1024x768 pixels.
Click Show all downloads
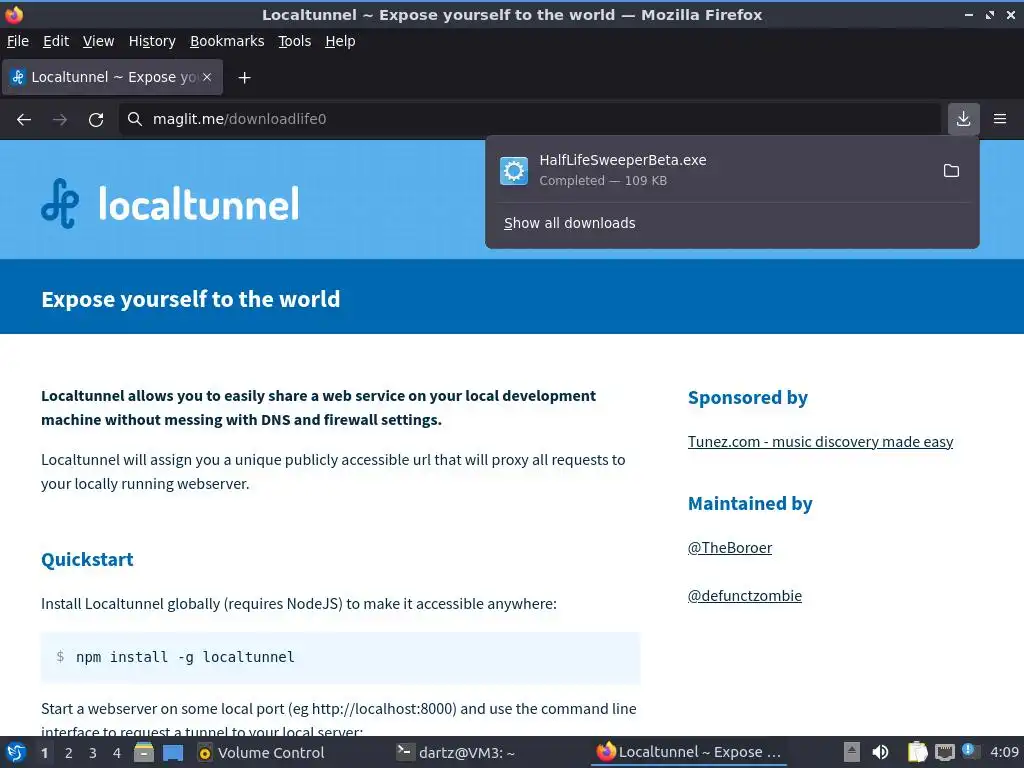point(569,223)
